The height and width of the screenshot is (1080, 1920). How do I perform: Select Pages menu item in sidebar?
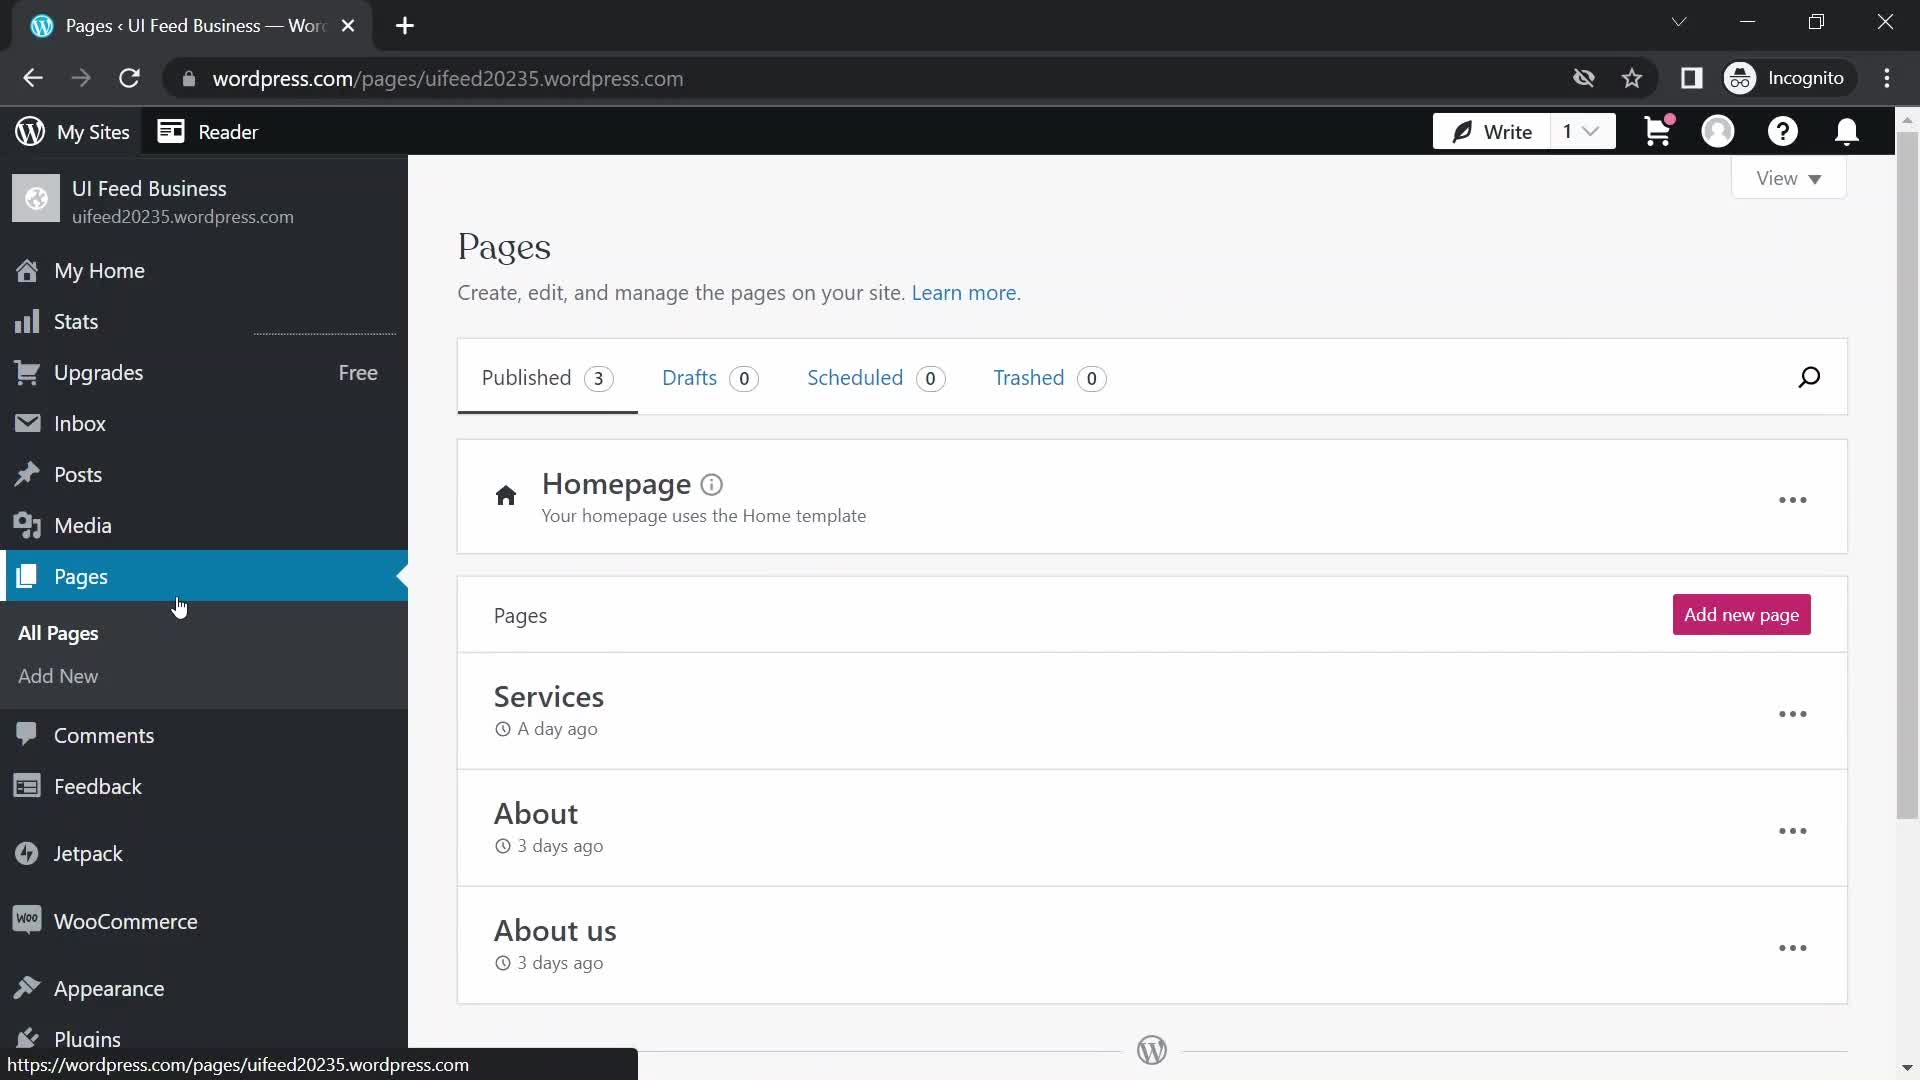(x=80, y=576)
